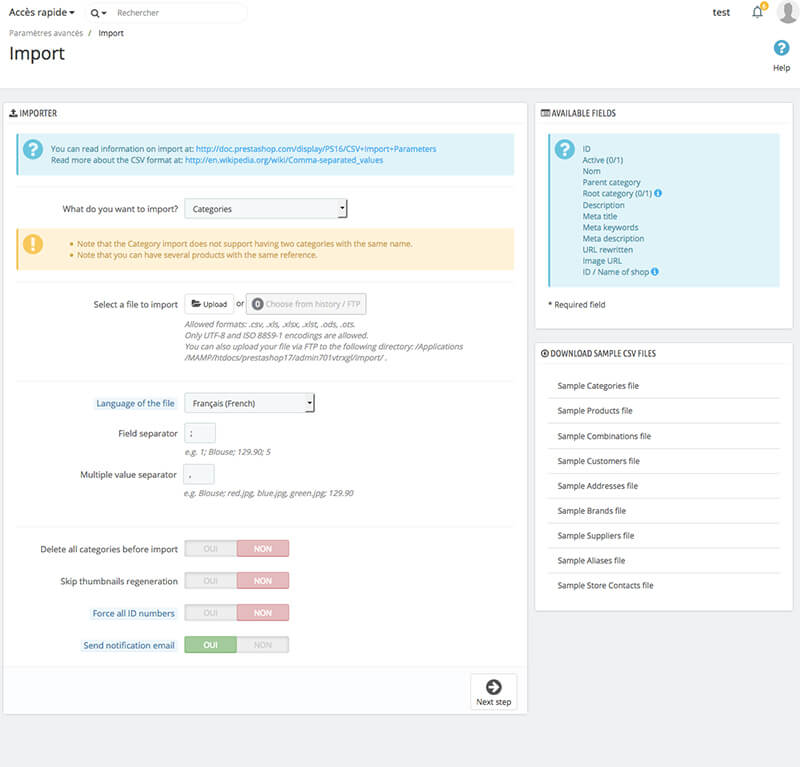This screenshot has width=800, height=767.
Task: Click info icon beside Root category
Action: coord(658,194)
